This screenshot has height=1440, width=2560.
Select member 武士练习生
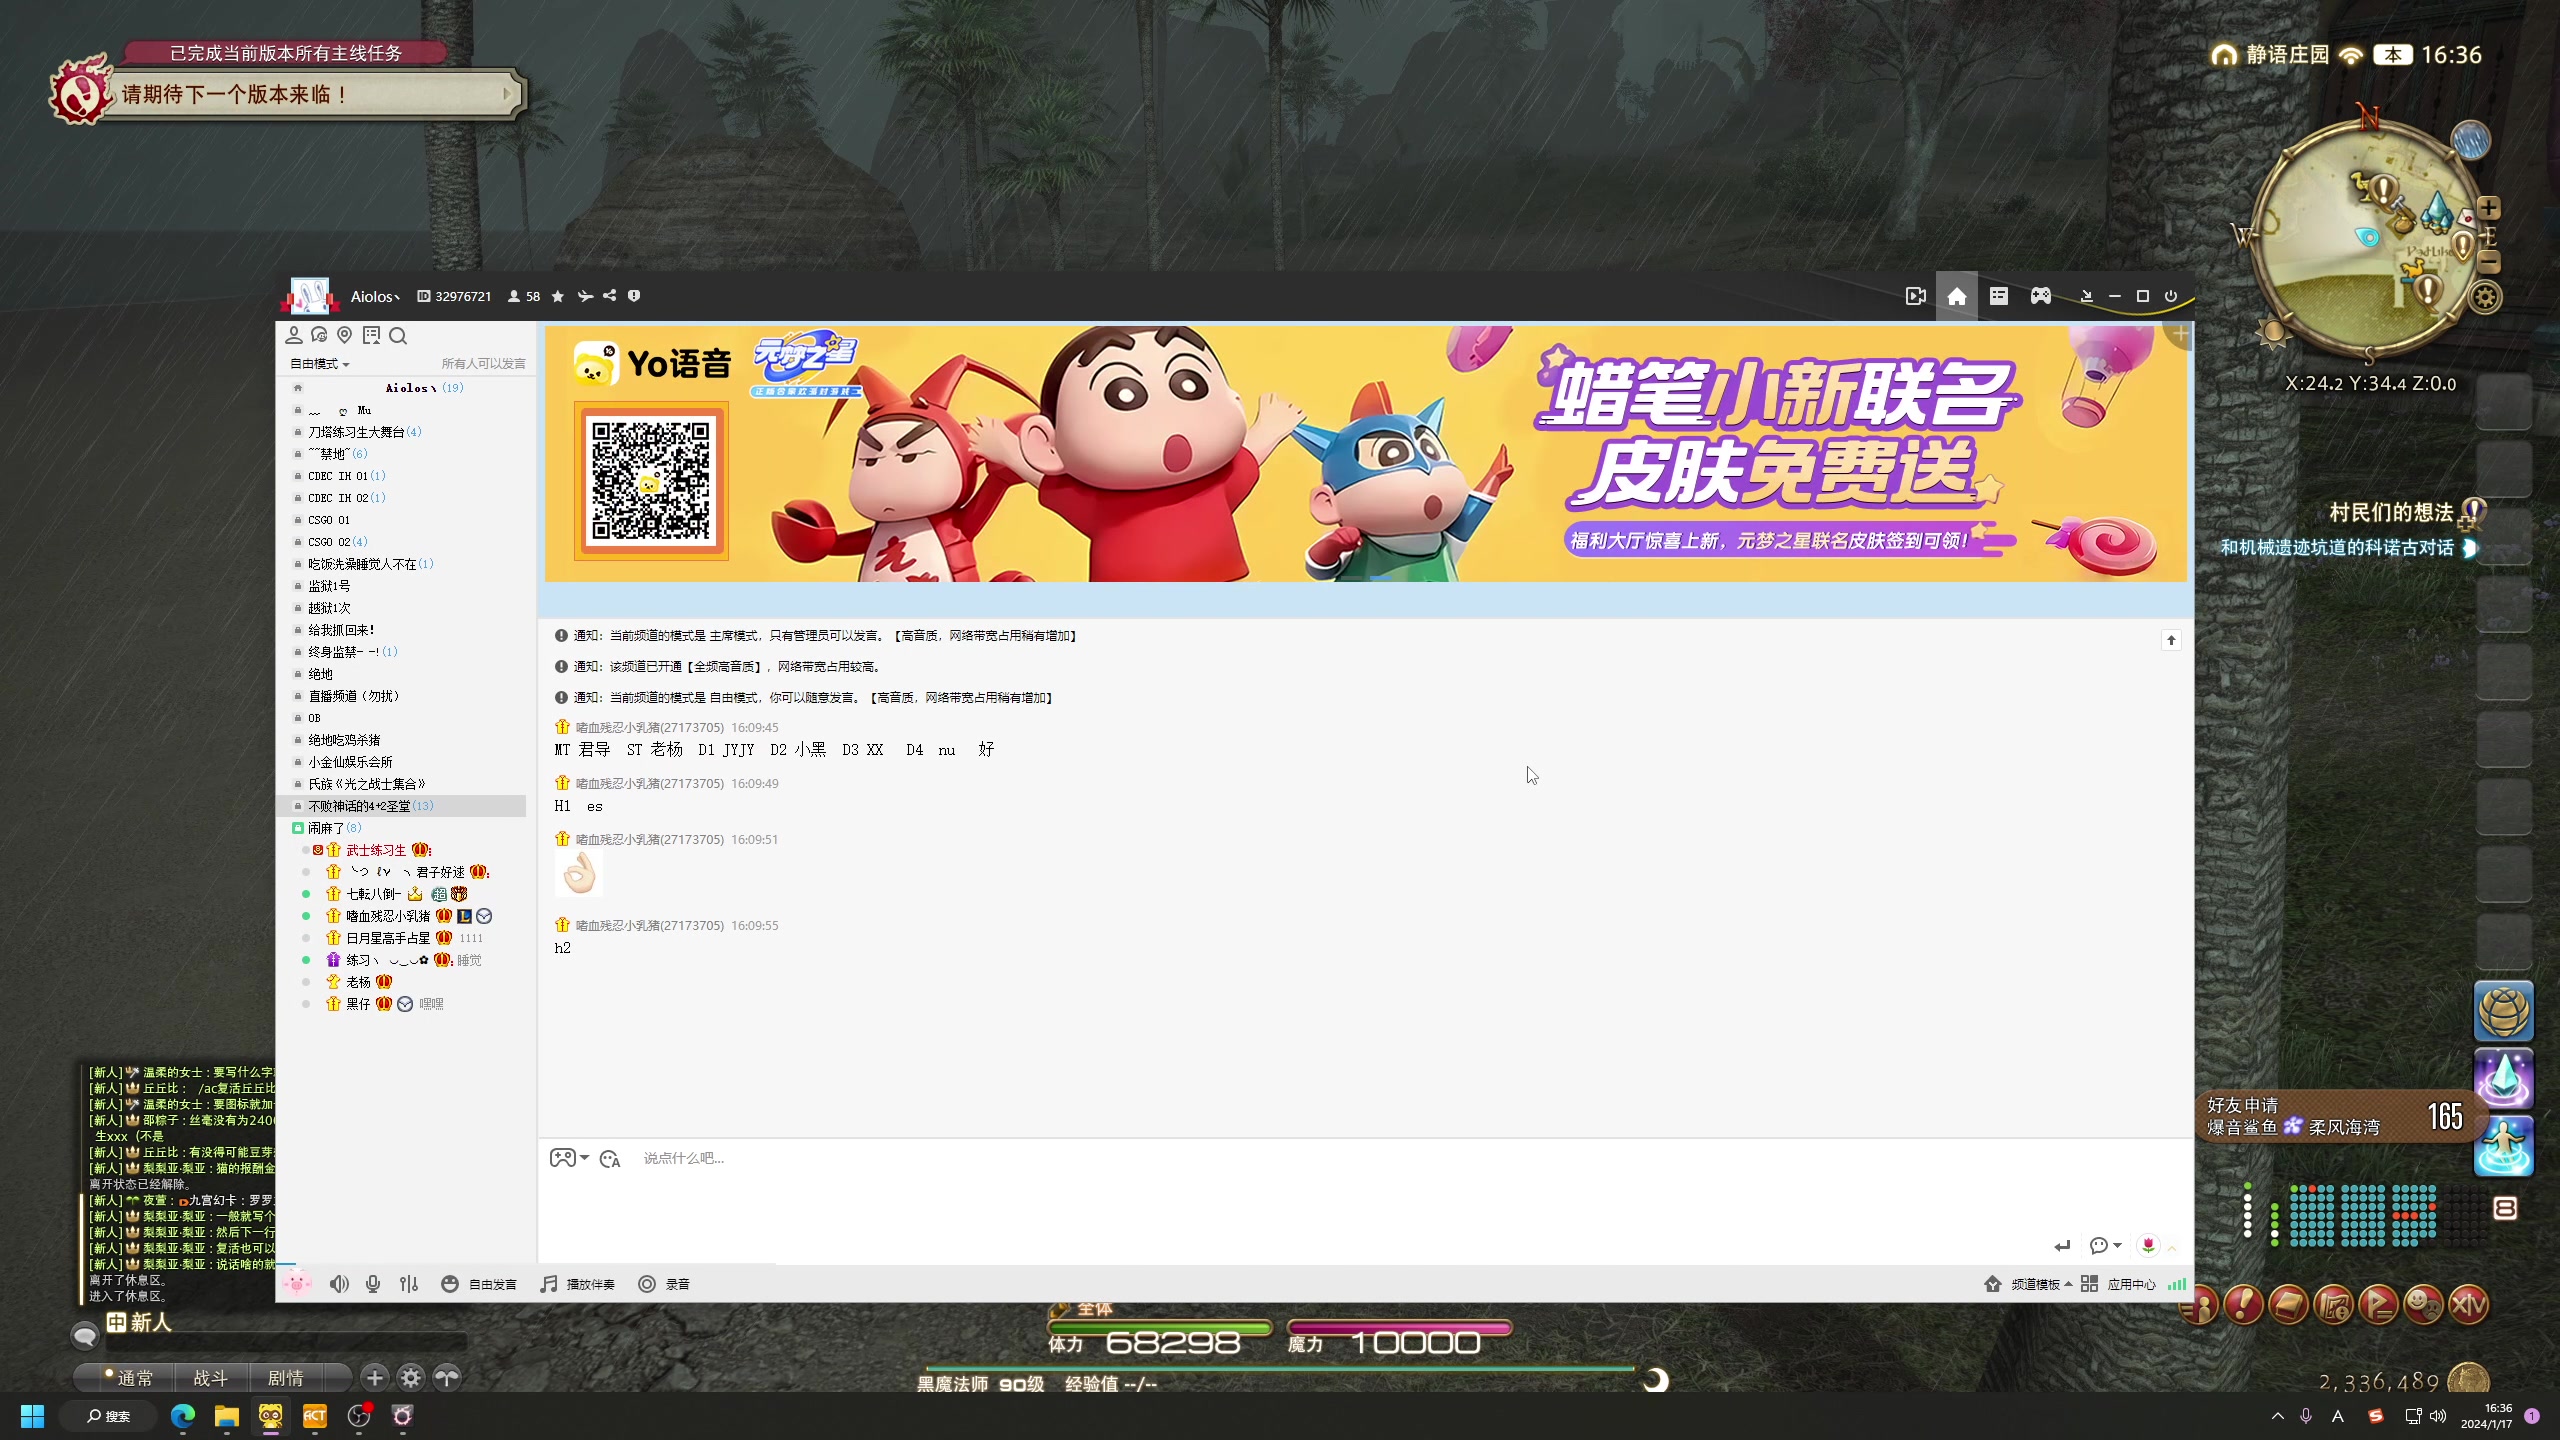[x=376, y=850]
